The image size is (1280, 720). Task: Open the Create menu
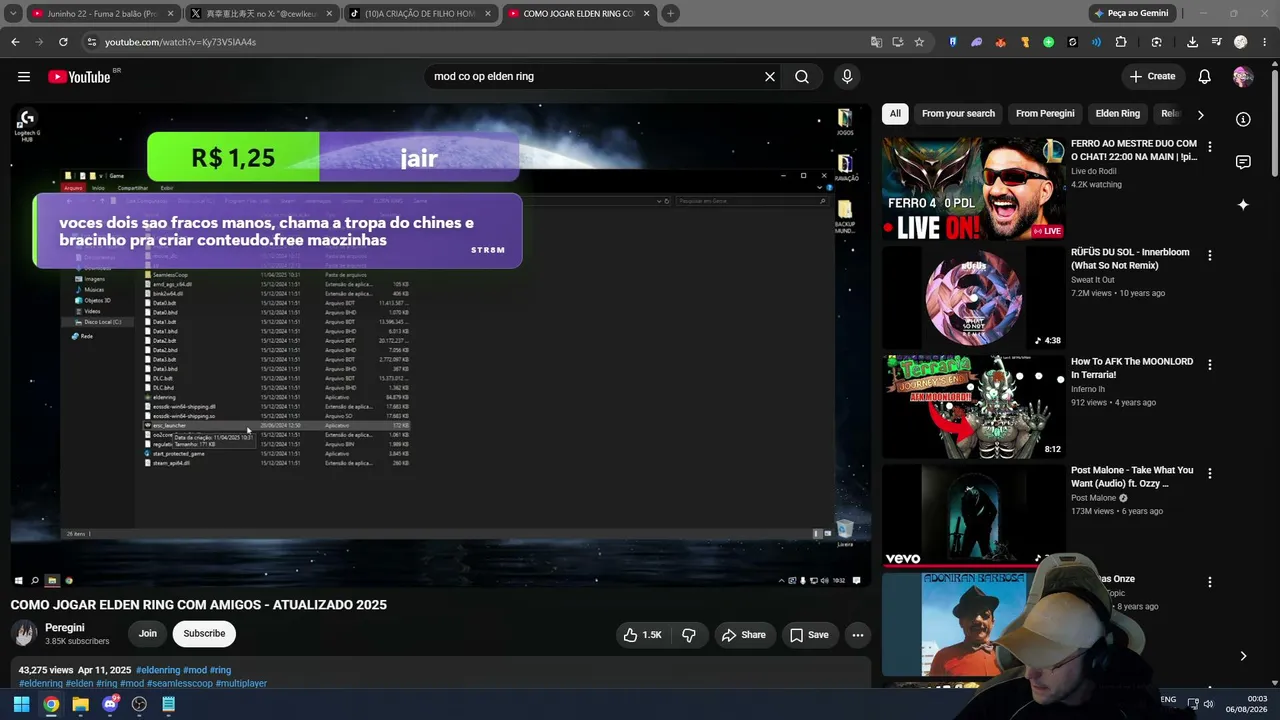(1152, 77)
